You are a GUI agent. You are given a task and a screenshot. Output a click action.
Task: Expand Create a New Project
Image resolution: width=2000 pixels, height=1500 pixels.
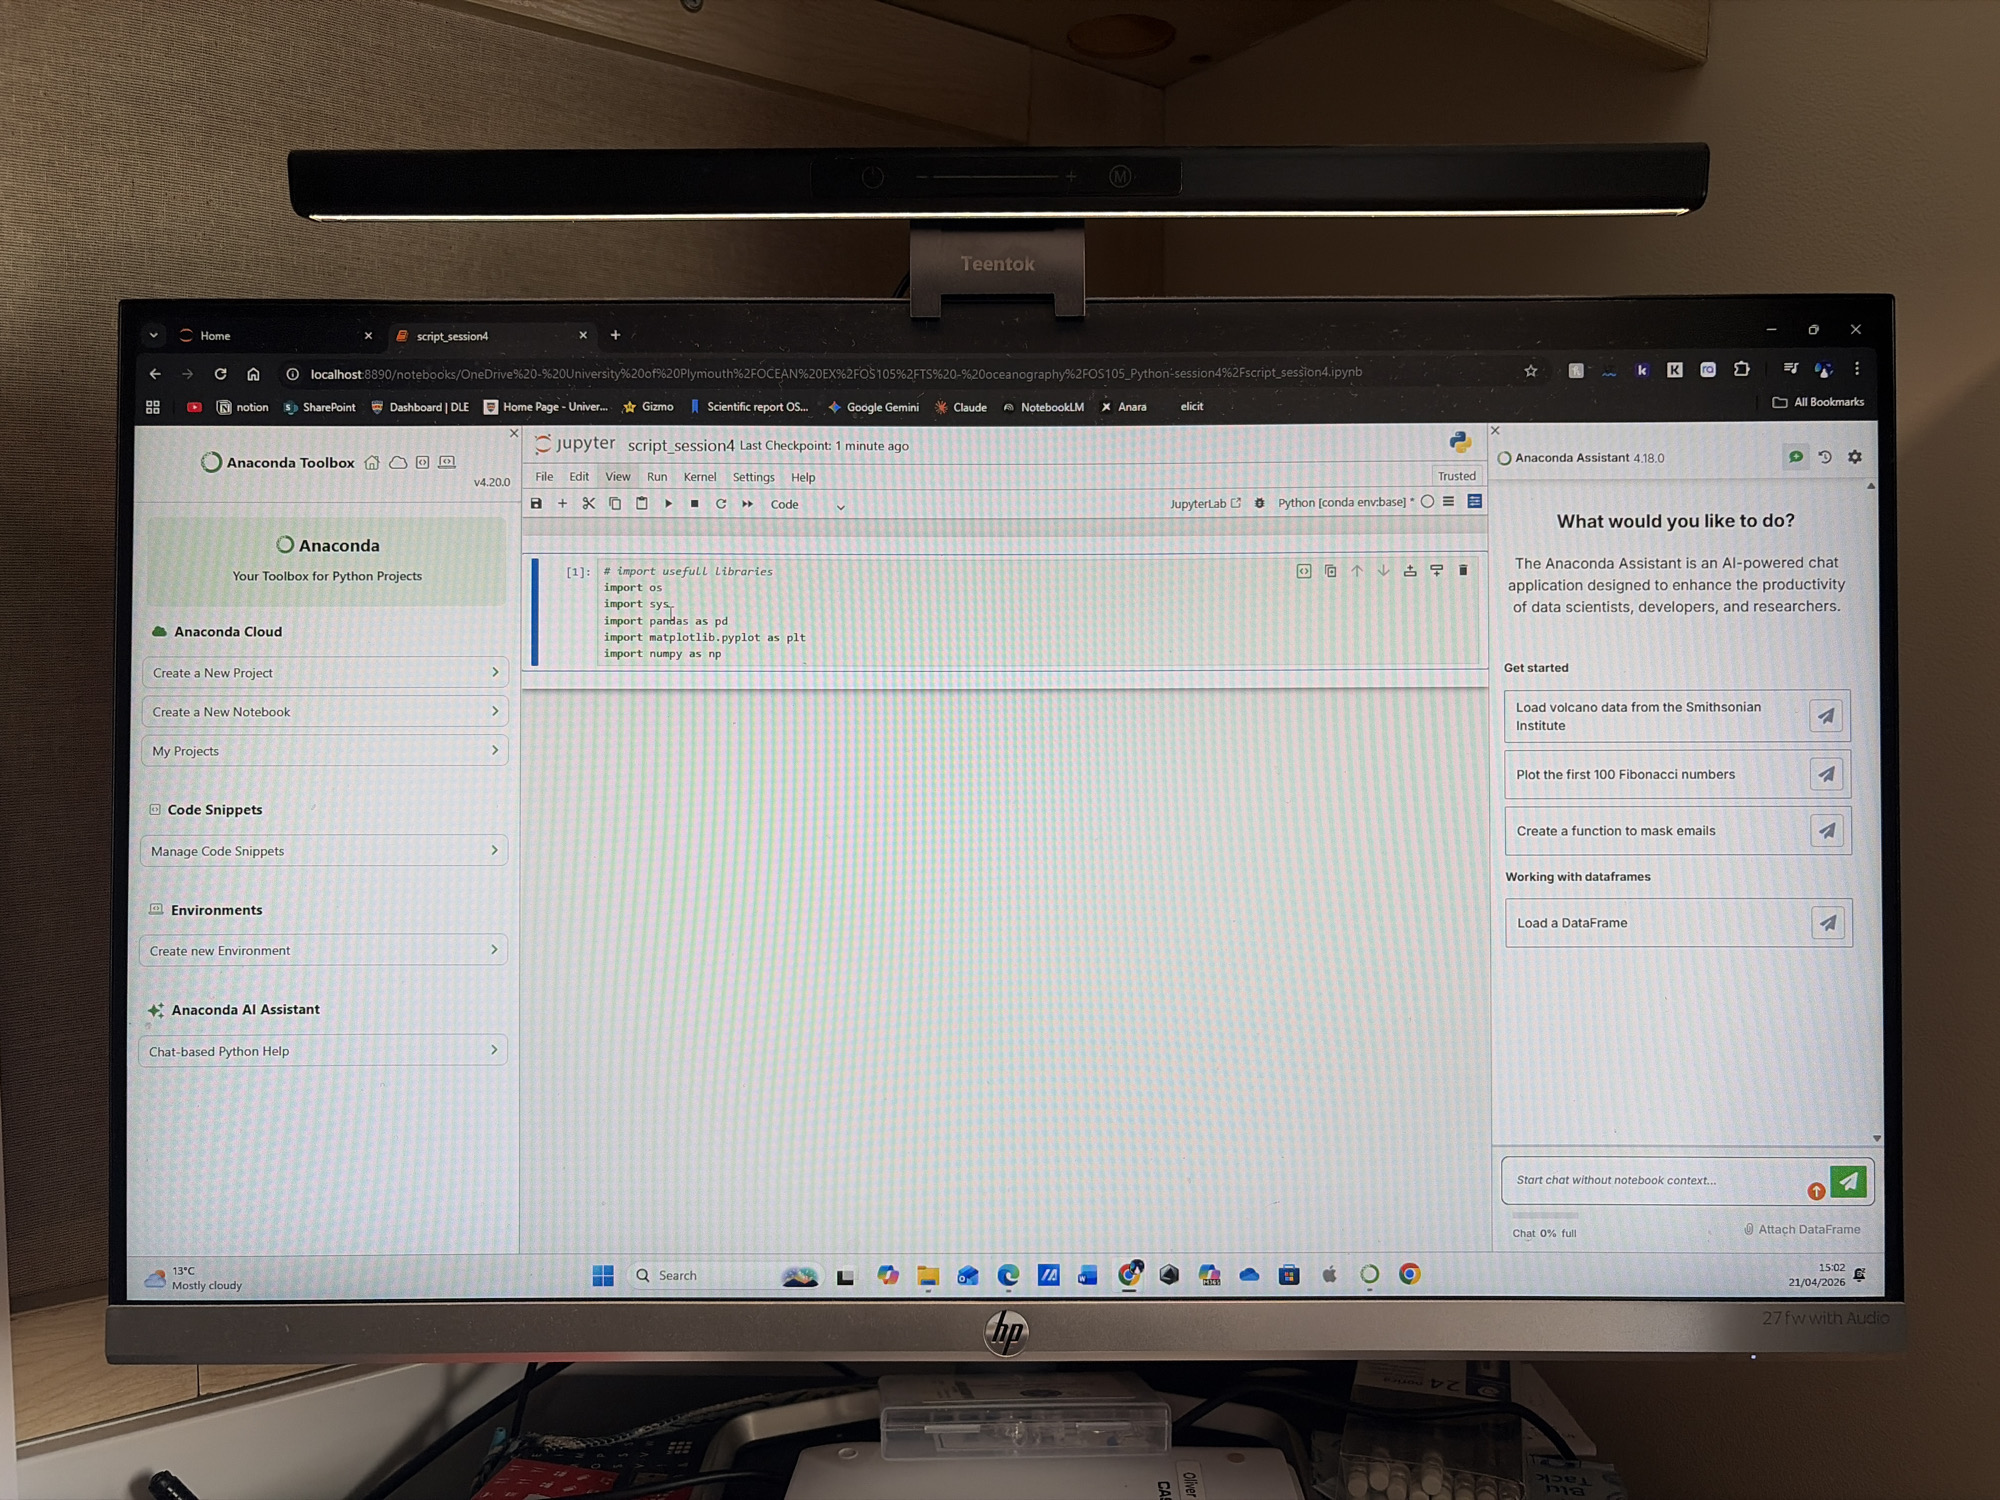pos(325,673)
